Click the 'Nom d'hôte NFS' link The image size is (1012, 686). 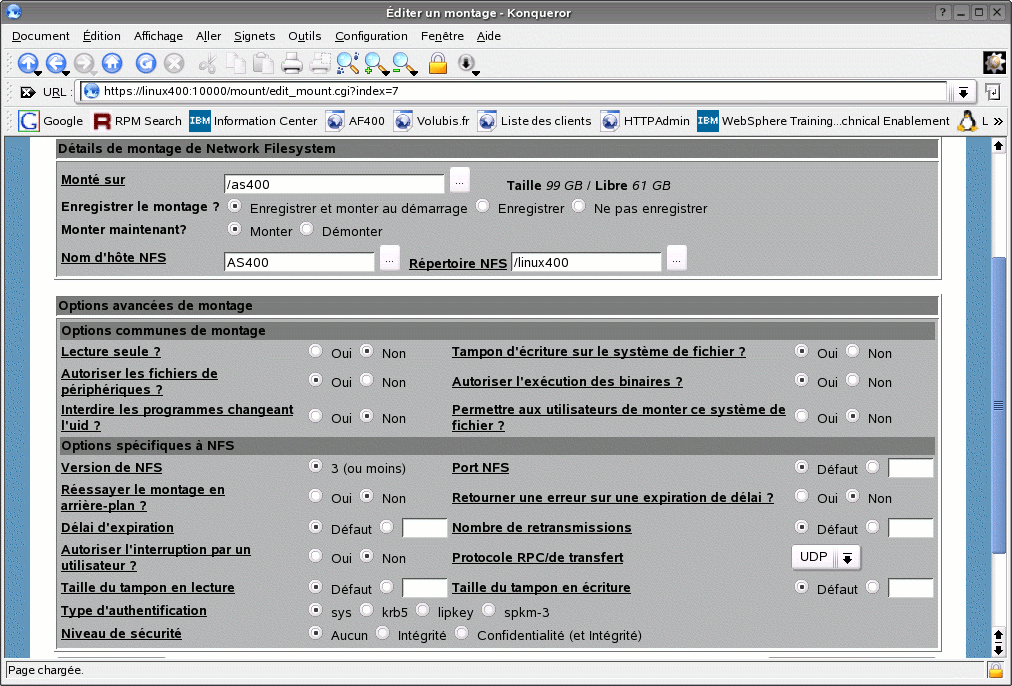[x=114, y=257]
